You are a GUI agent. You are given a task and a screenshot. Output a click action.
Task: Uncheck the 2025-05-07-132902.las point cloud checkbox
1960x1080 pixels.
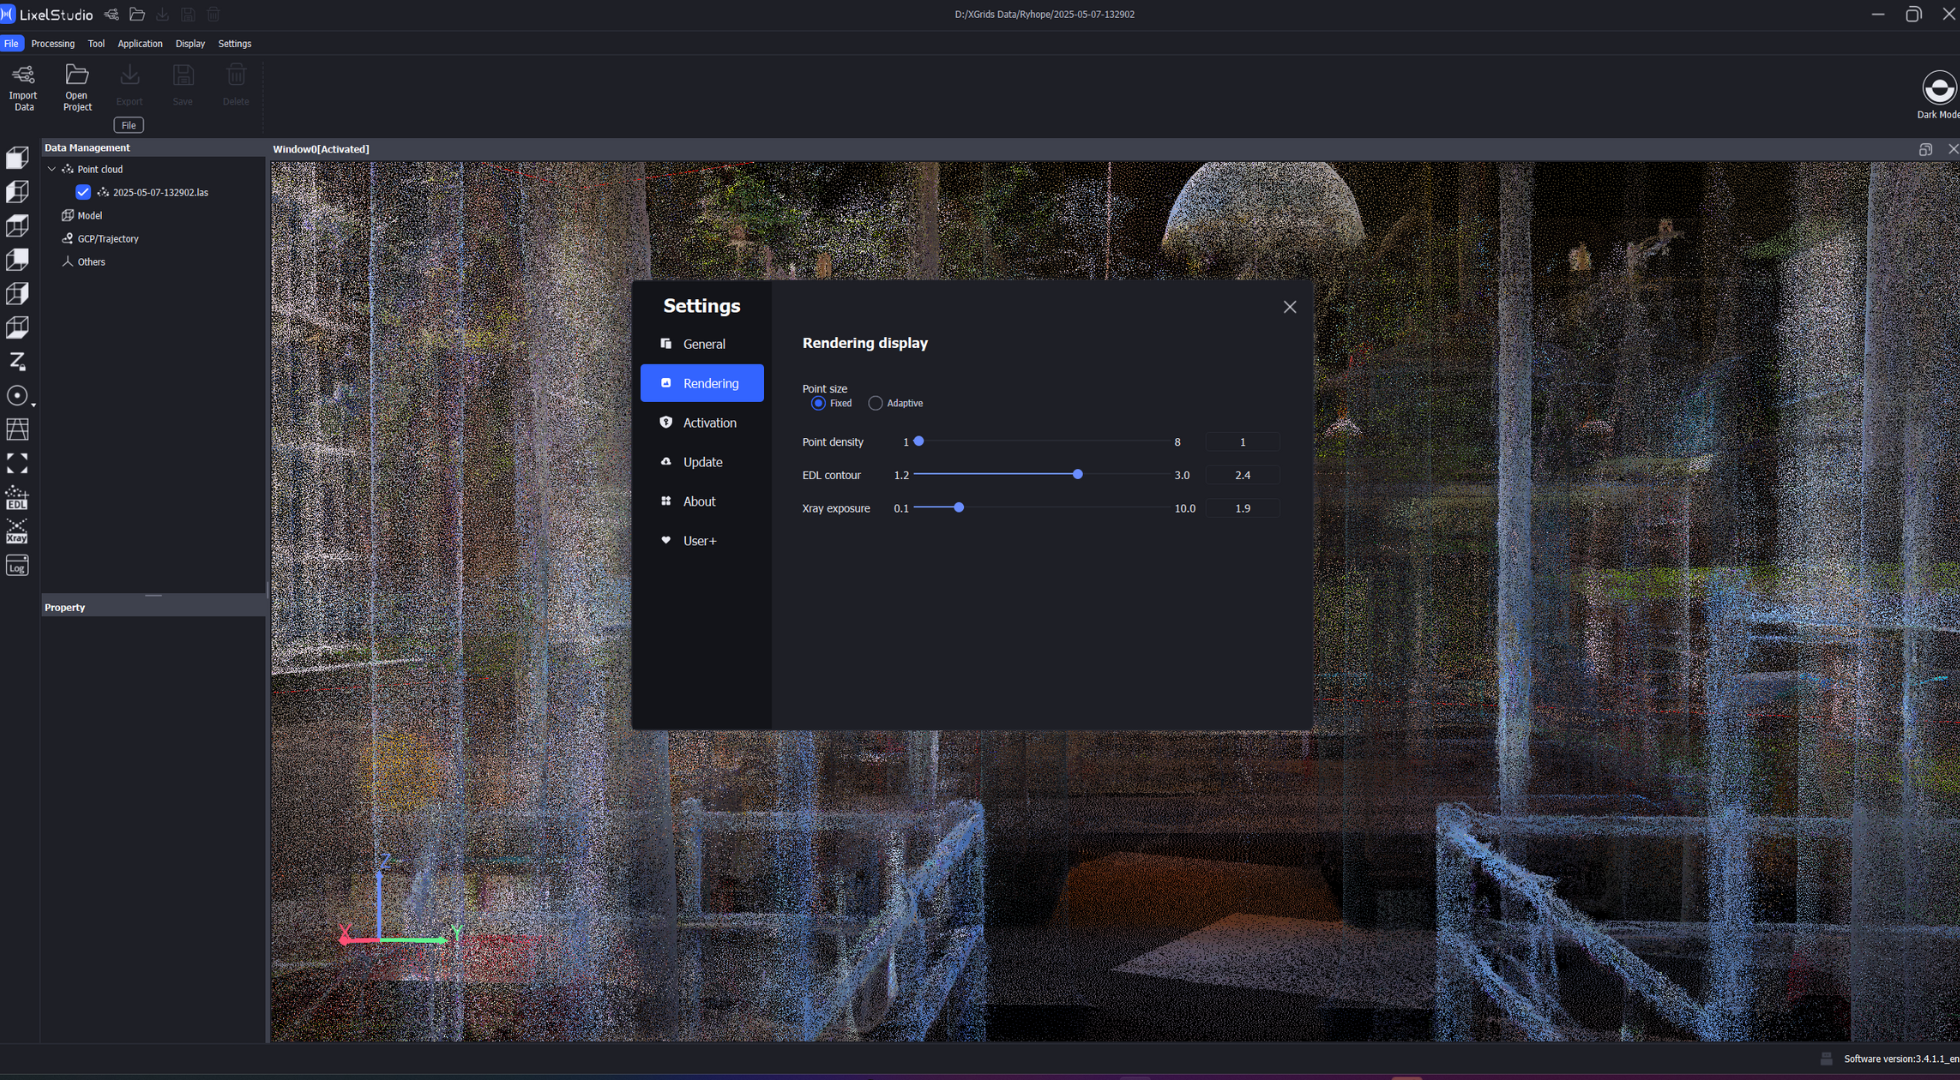click(83, 192)
